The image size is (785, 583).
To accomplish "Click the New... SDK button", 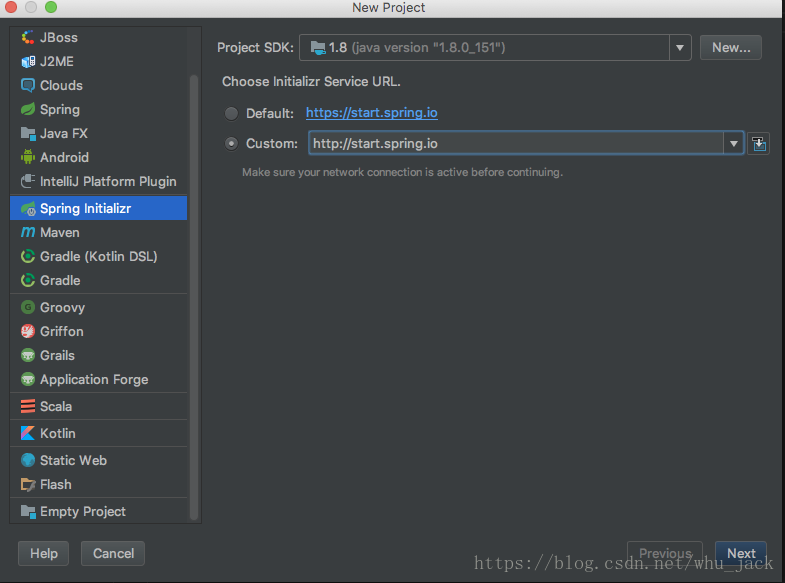I will click(x=730, y=48).
